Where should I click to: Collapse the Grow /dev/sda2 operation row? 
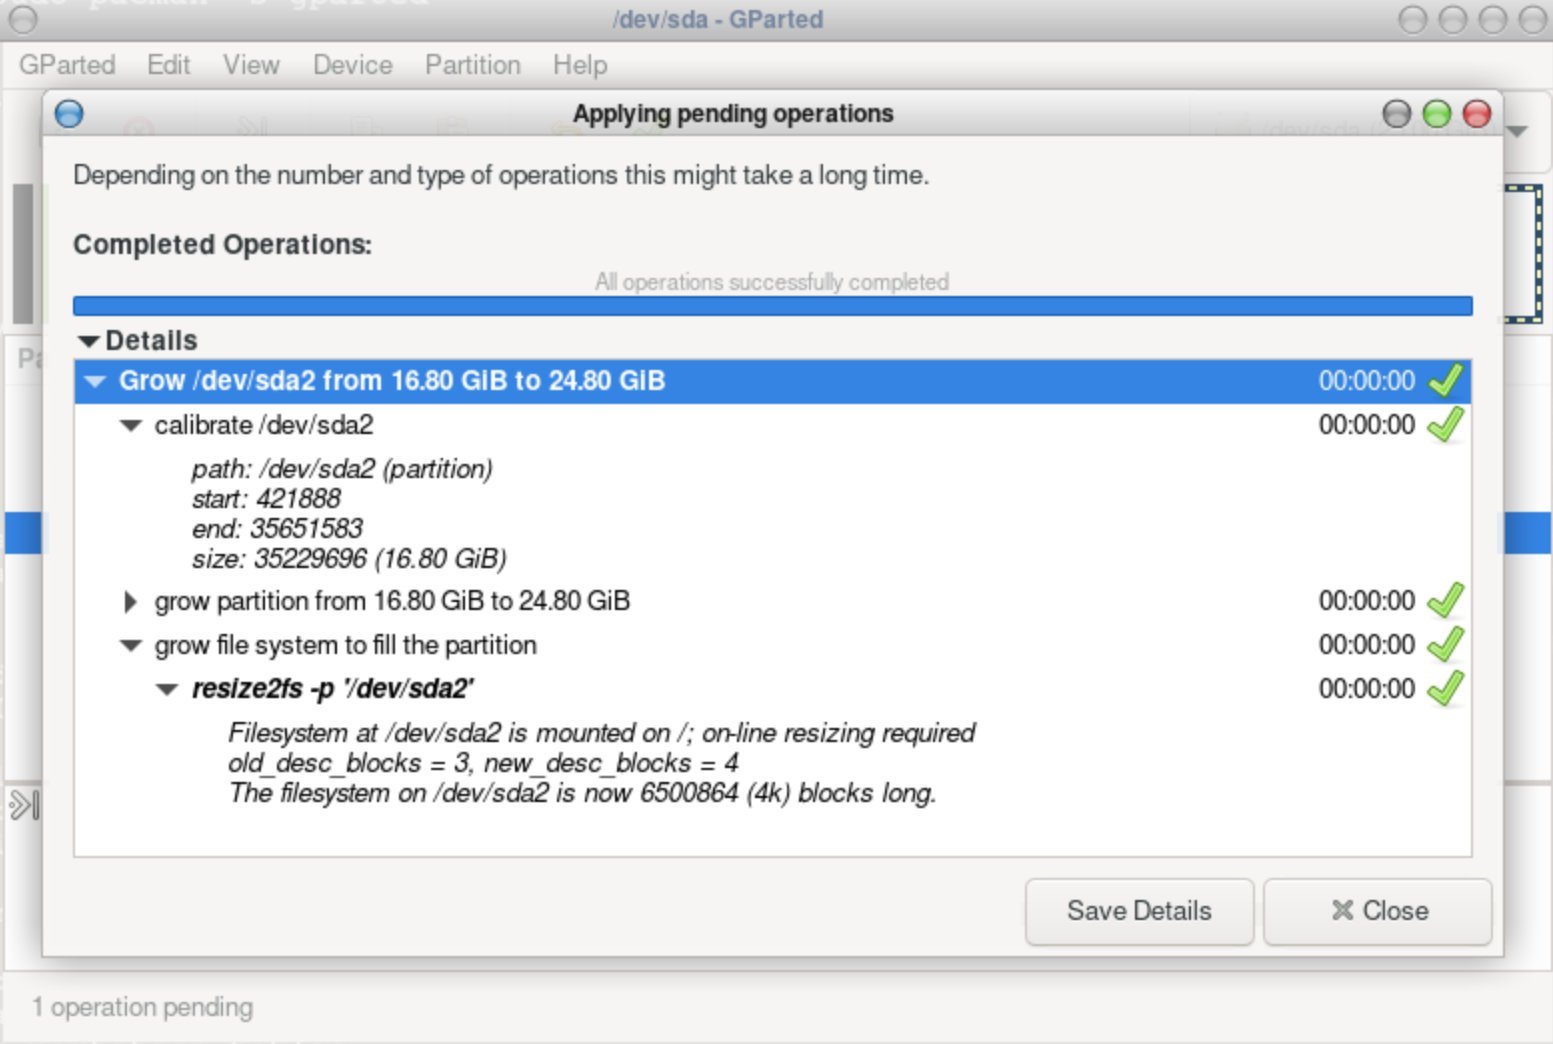pos(96,381)
